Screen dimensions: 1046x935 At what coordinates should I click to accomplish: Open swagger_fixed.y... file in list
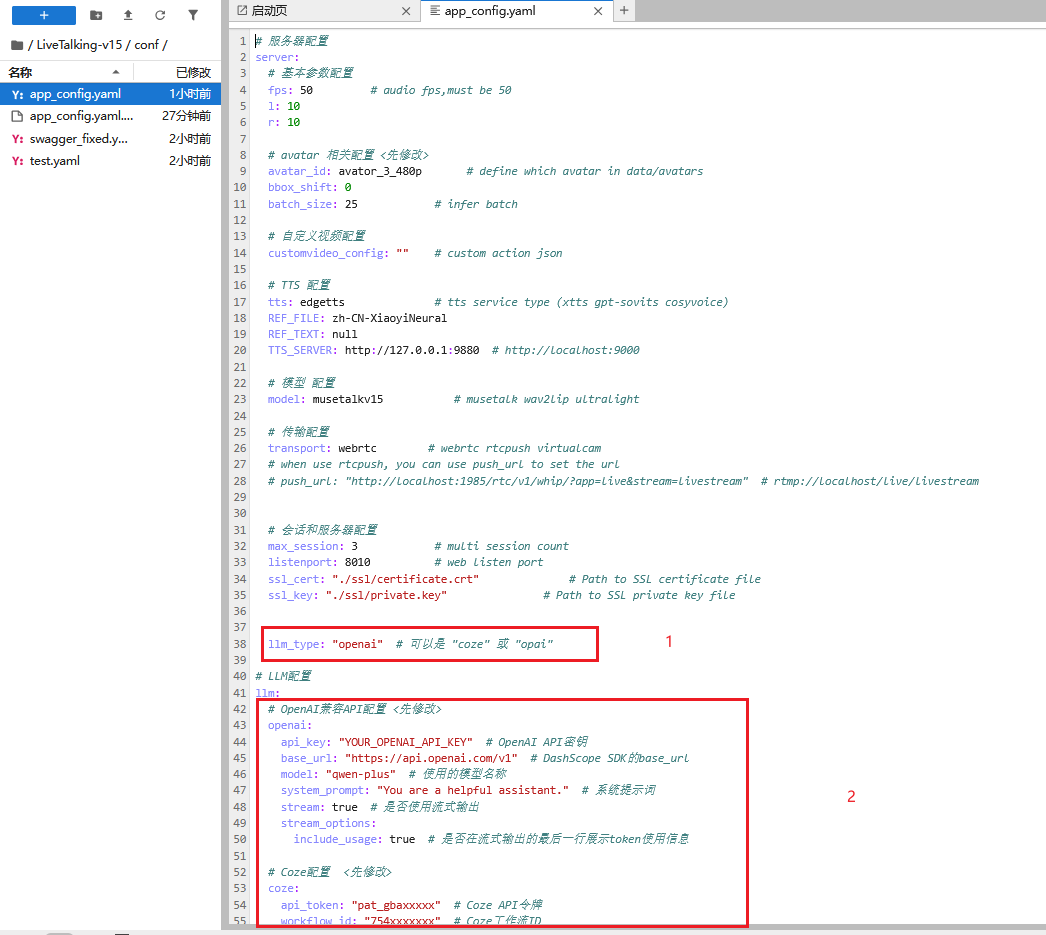click(78, 139)
